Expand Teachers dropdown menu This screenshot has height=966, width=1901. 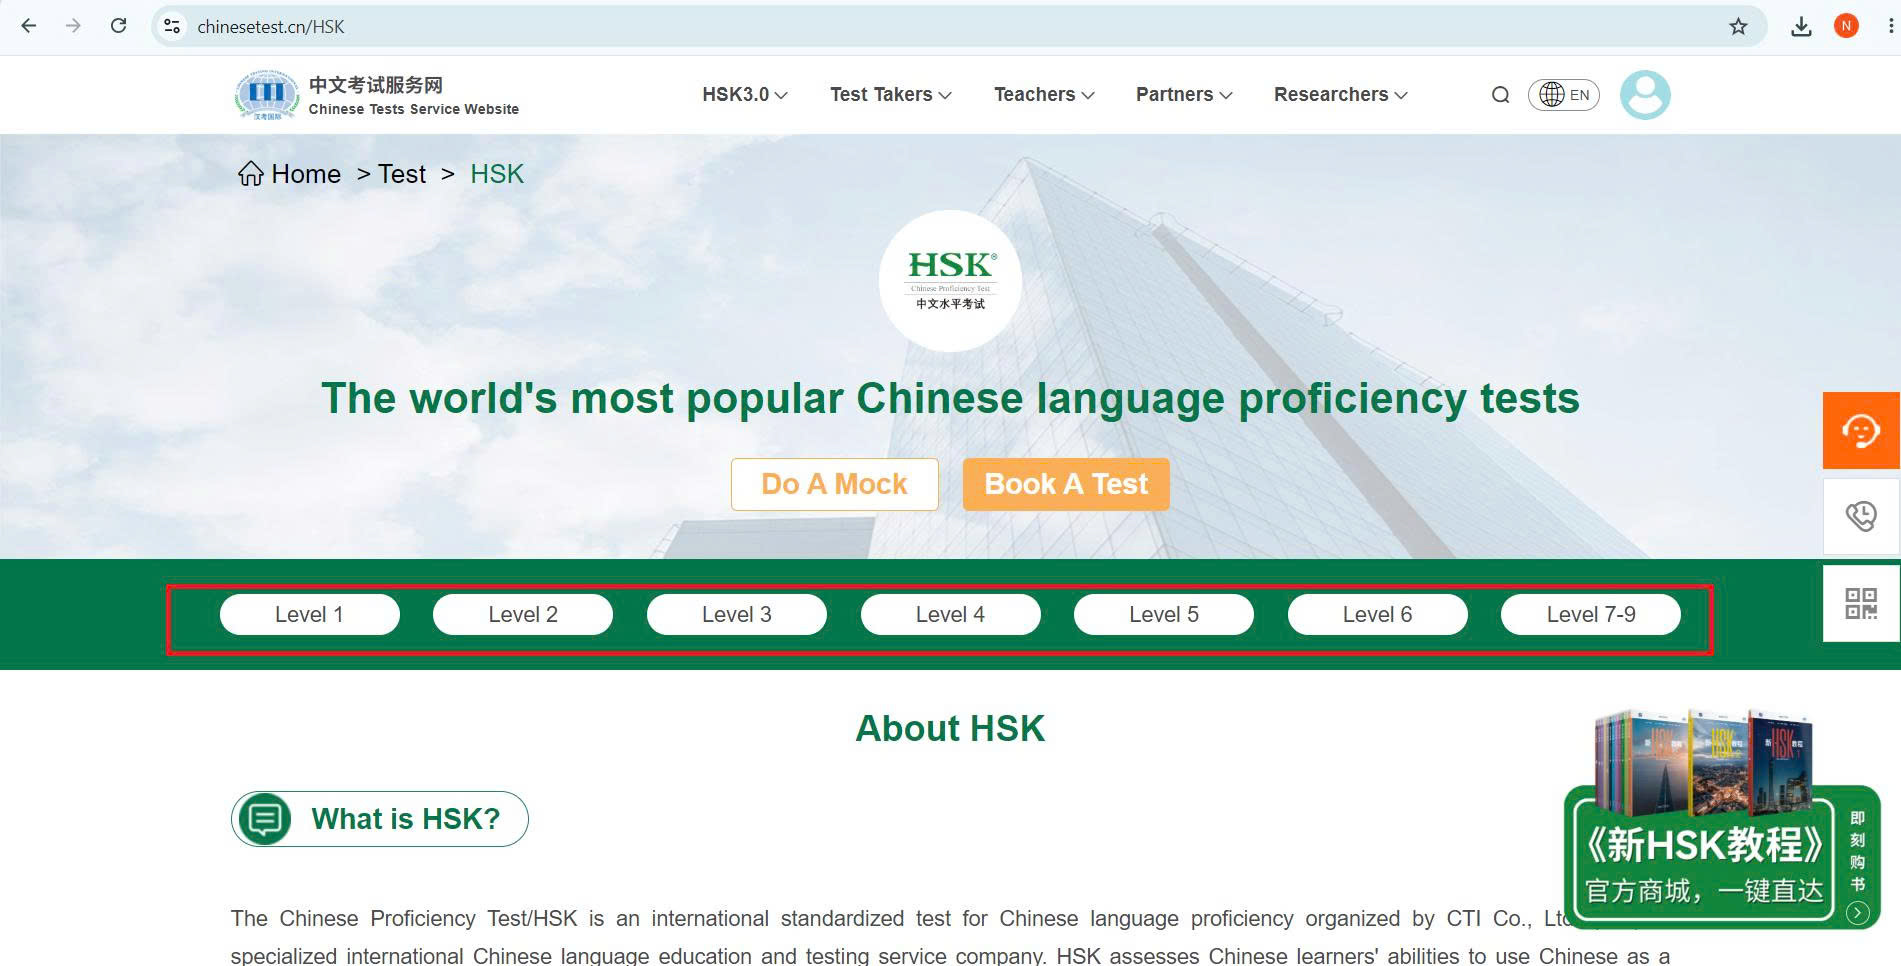(1044, 95)
